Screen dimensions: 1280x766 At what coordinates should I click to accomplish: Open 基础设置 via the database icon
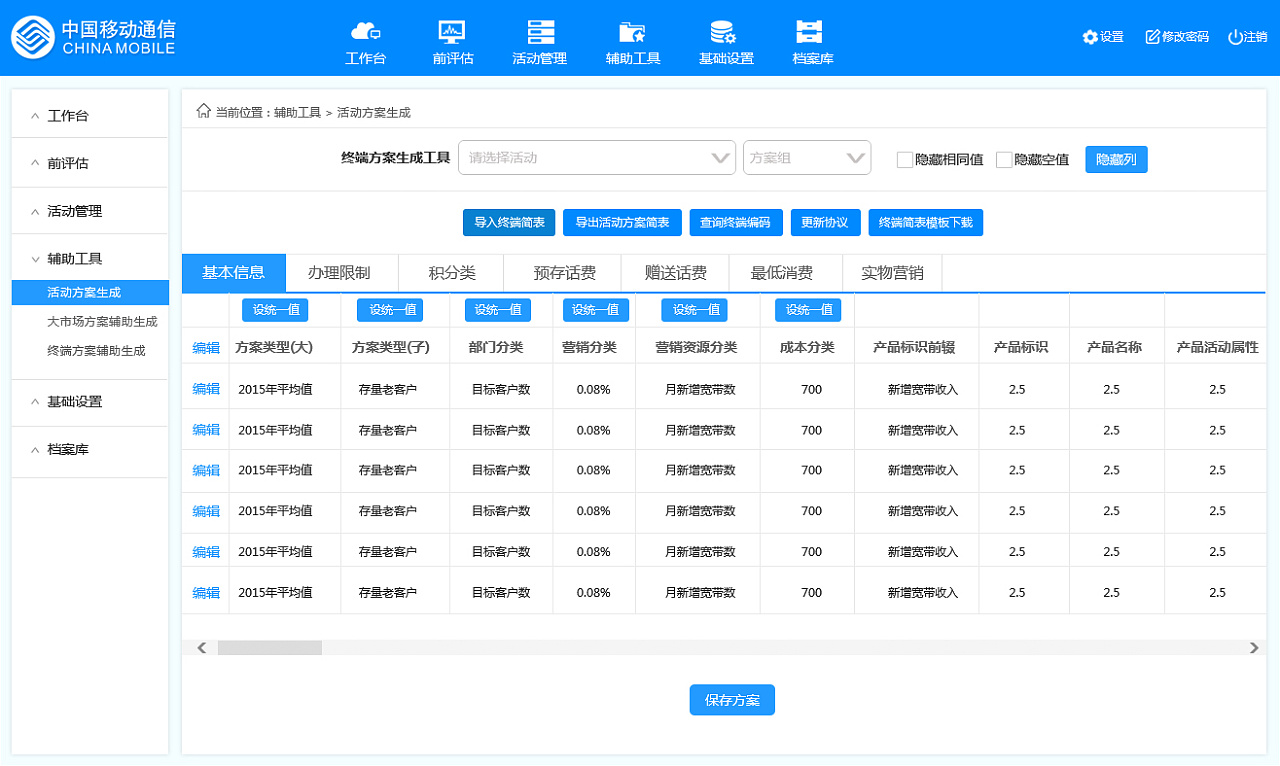click(x=725, y=30)
